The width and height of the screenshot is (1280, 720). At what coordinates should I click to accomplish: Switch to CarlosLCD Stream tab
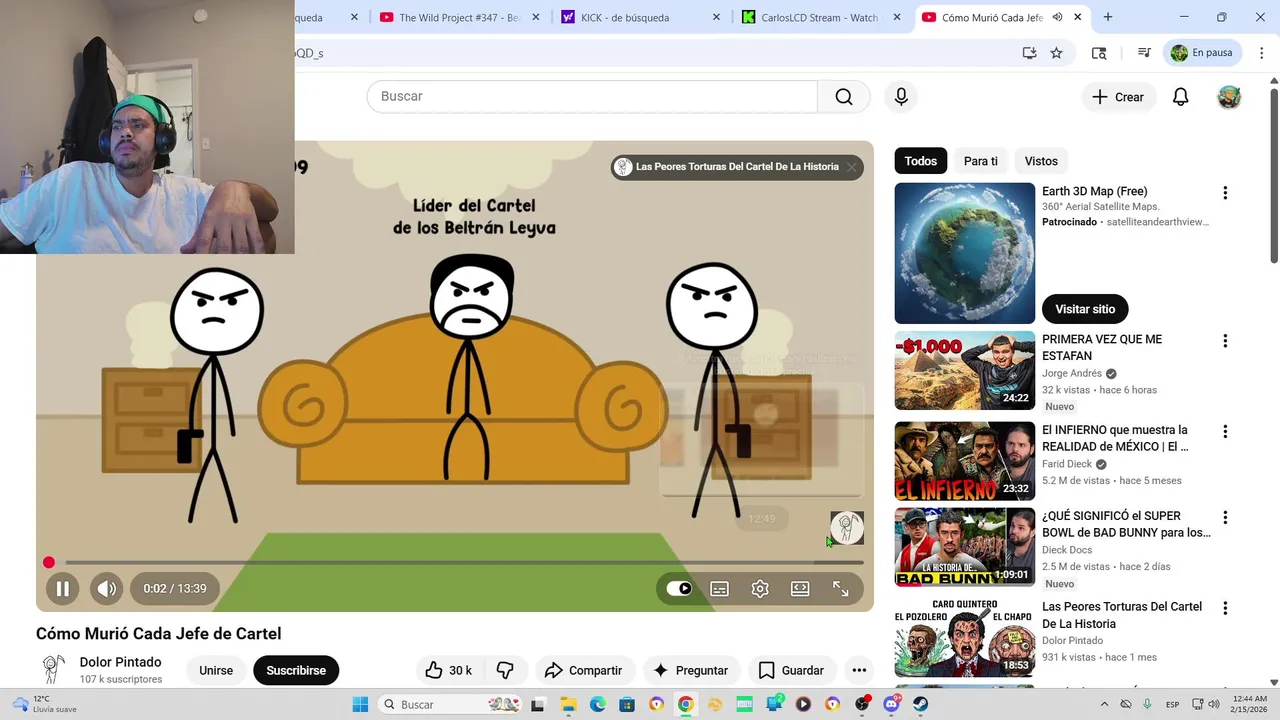click(818, 17)
